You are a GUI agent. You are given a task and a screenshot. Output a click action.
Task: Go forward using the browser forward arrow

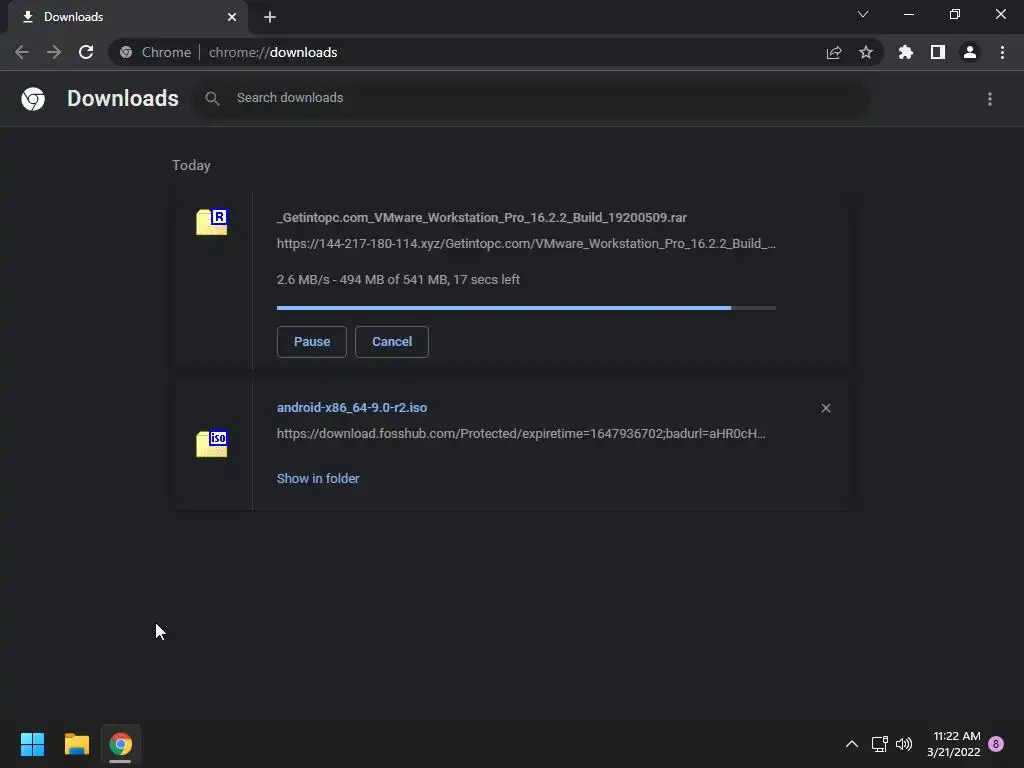tap(54, 52)
